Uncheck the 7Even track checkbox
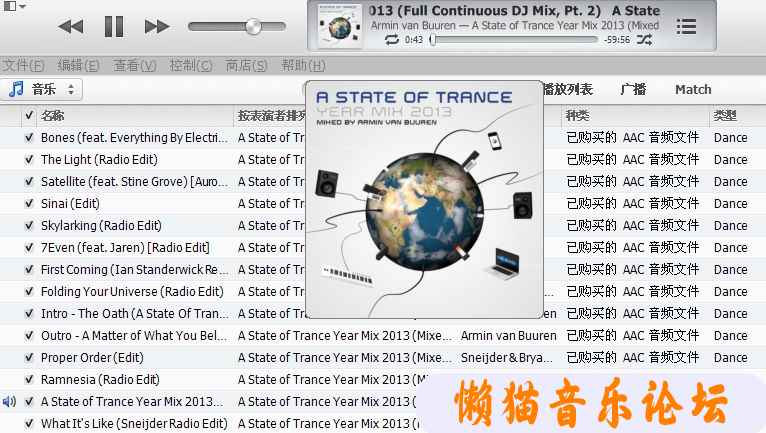Image resolution: width=766 pixels, height=433 pixels. point(29,248)
